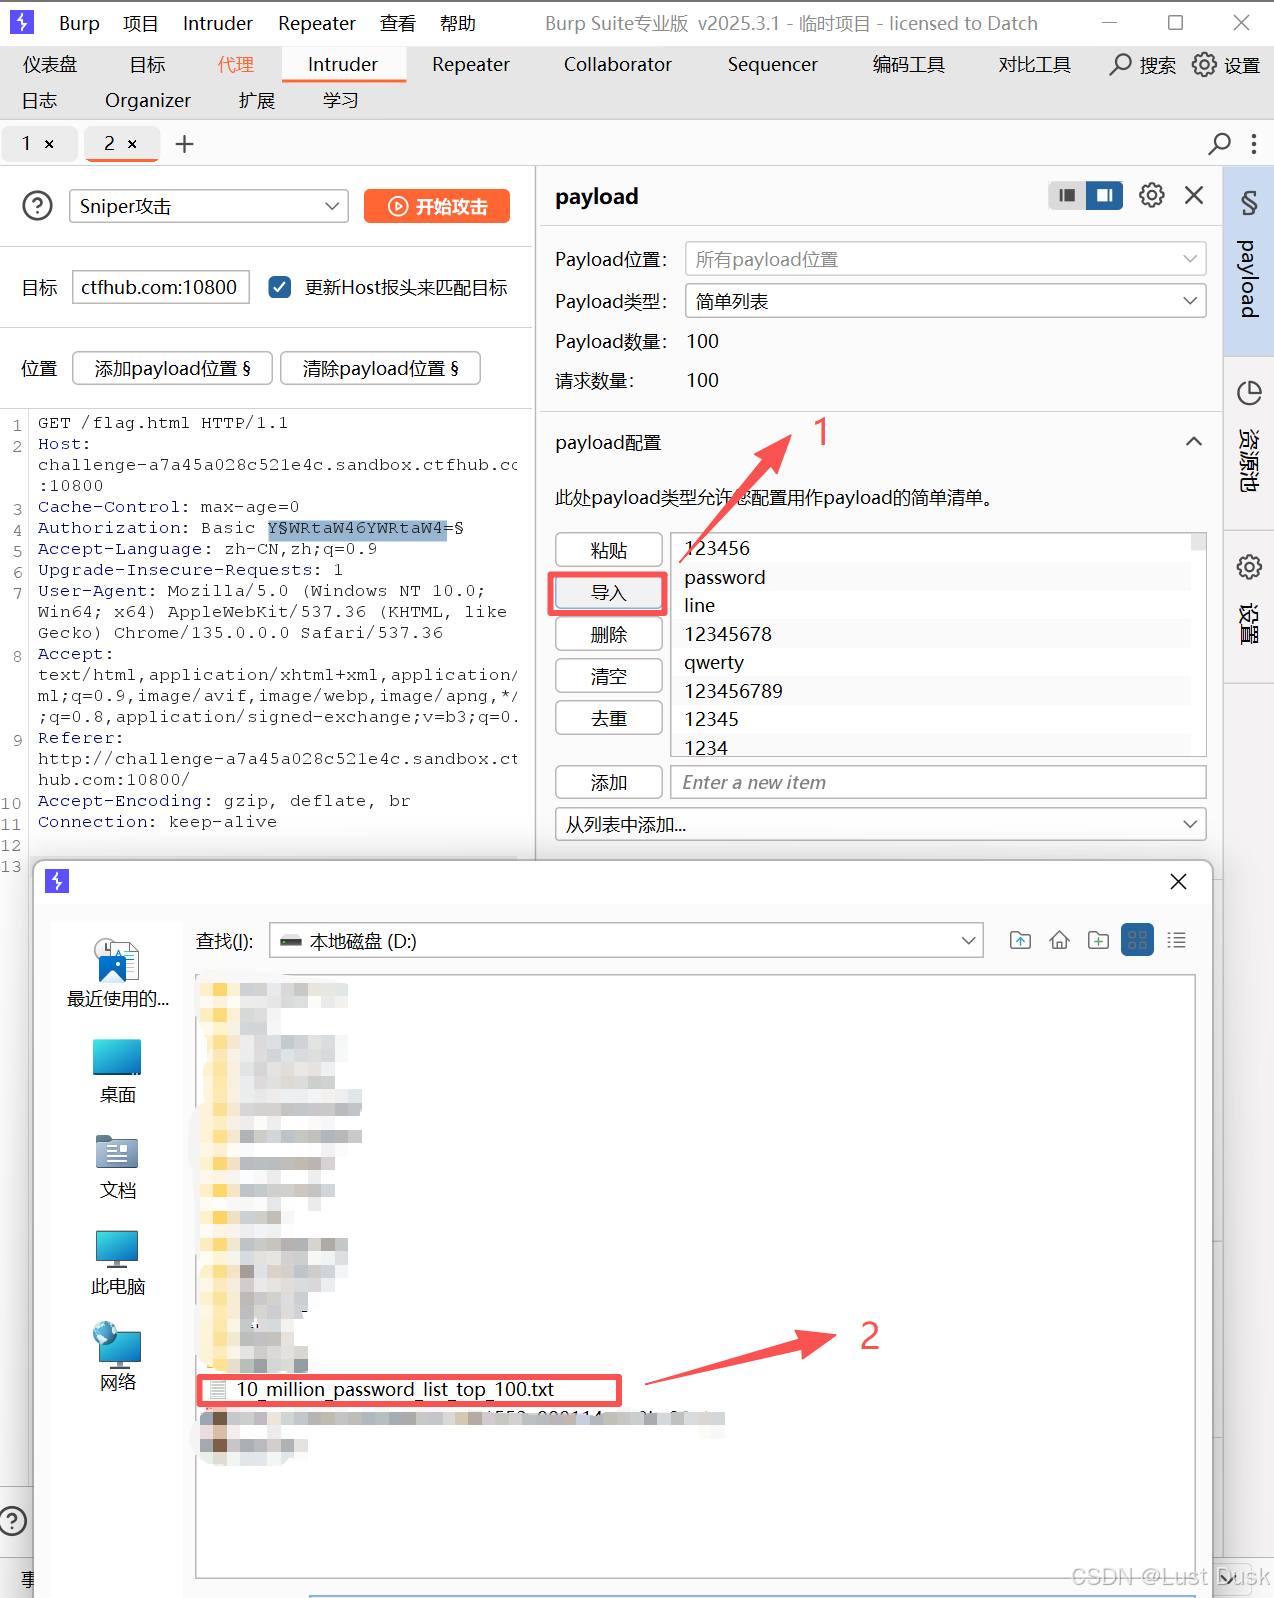Switch to the Organizer tab

(x=147, y=101)
